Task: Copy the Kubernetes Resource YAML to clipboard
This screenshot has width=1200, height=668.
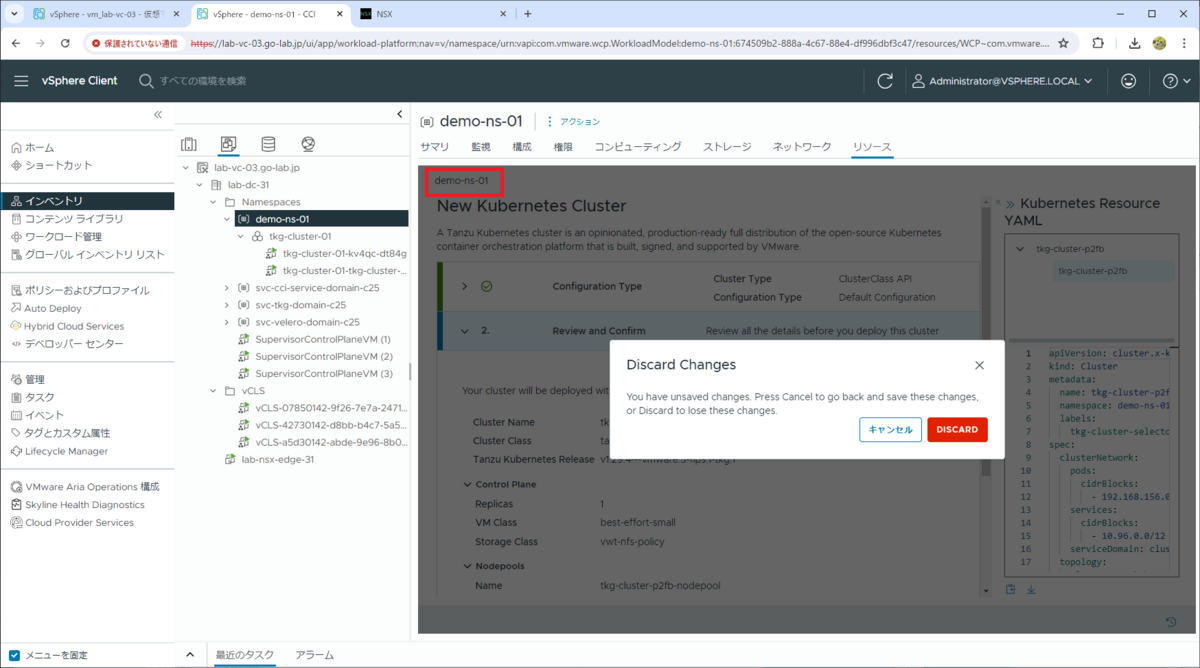Action: click(x=1010, y=589)
